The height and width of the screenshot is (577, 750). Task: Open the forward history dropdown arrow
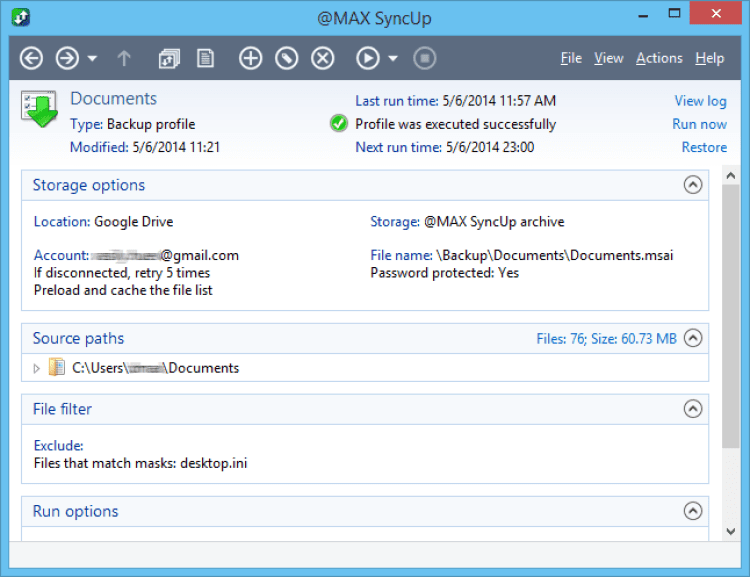[x=92, y=59]
